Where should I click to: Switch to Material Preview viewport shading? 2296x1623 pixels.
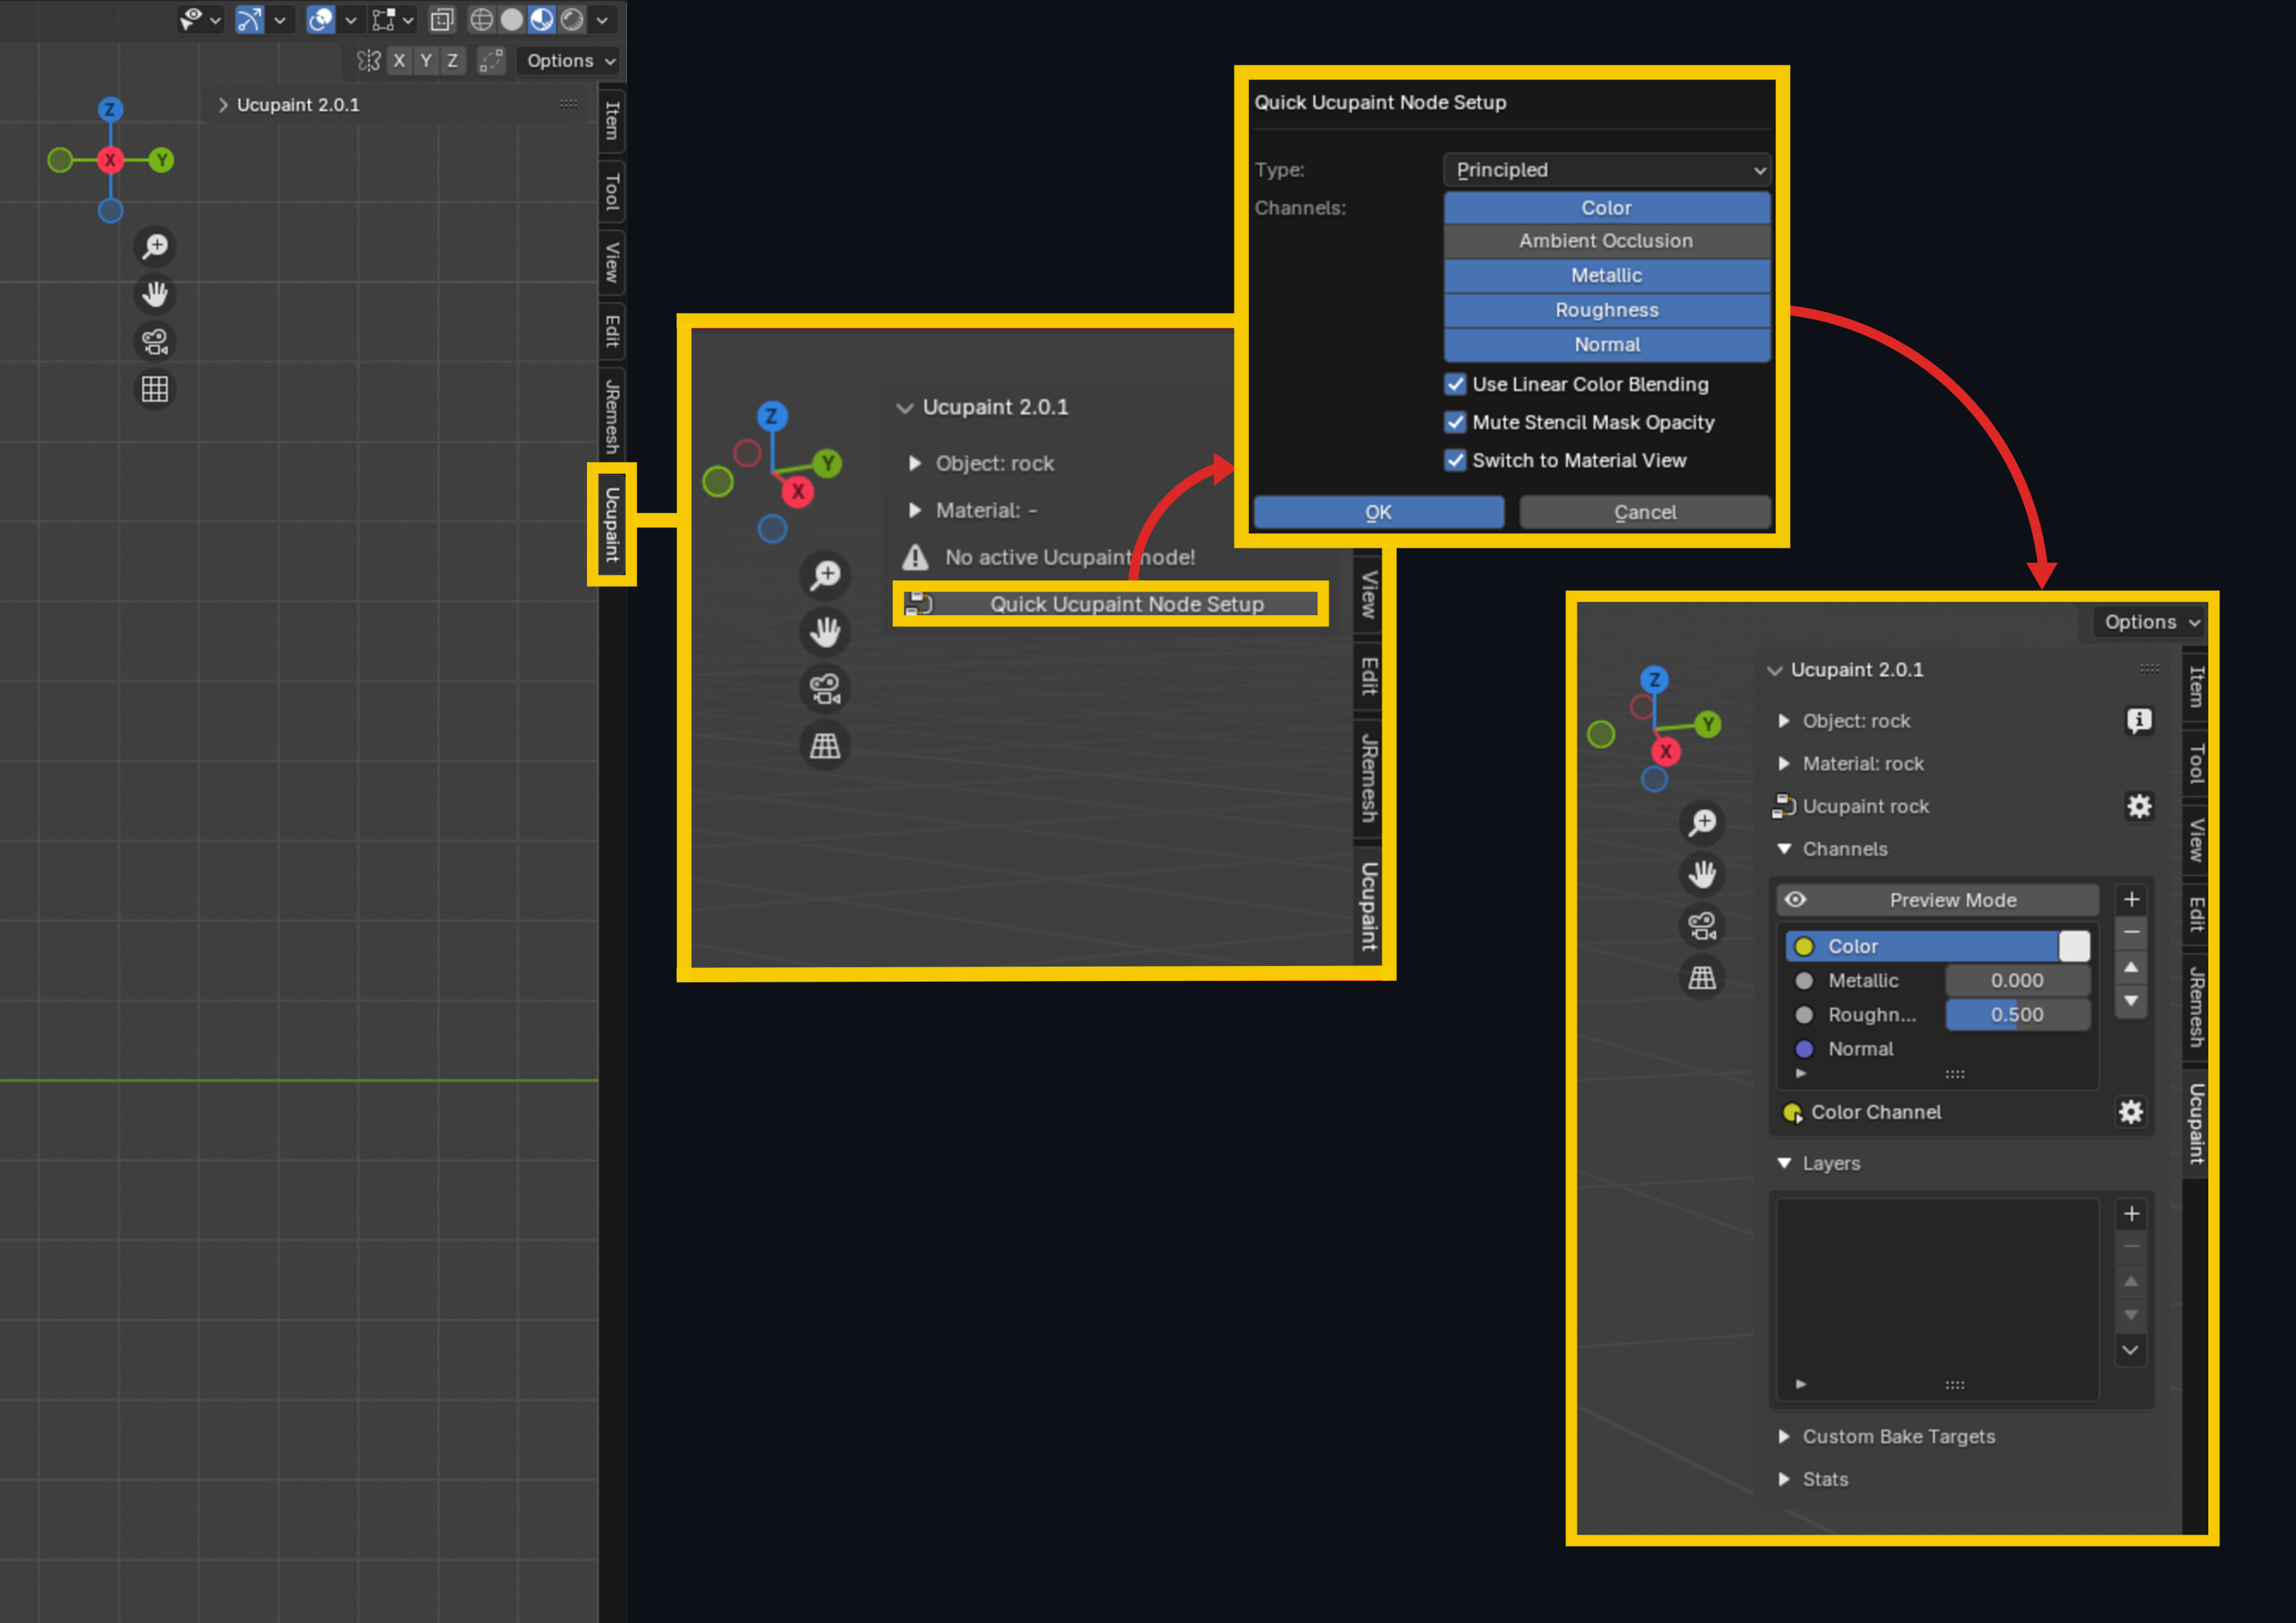click(x=542, y=19)
